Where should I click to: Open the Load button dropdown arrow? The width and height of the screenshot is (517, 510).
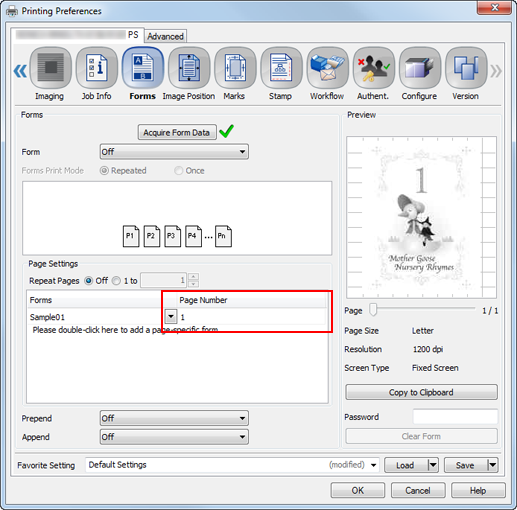[433, 465]
